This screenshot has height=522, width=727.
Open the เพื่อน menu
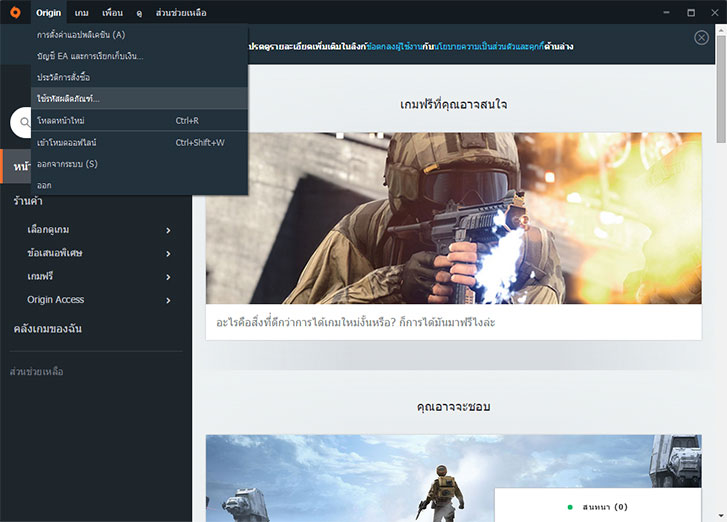[113, 13]
